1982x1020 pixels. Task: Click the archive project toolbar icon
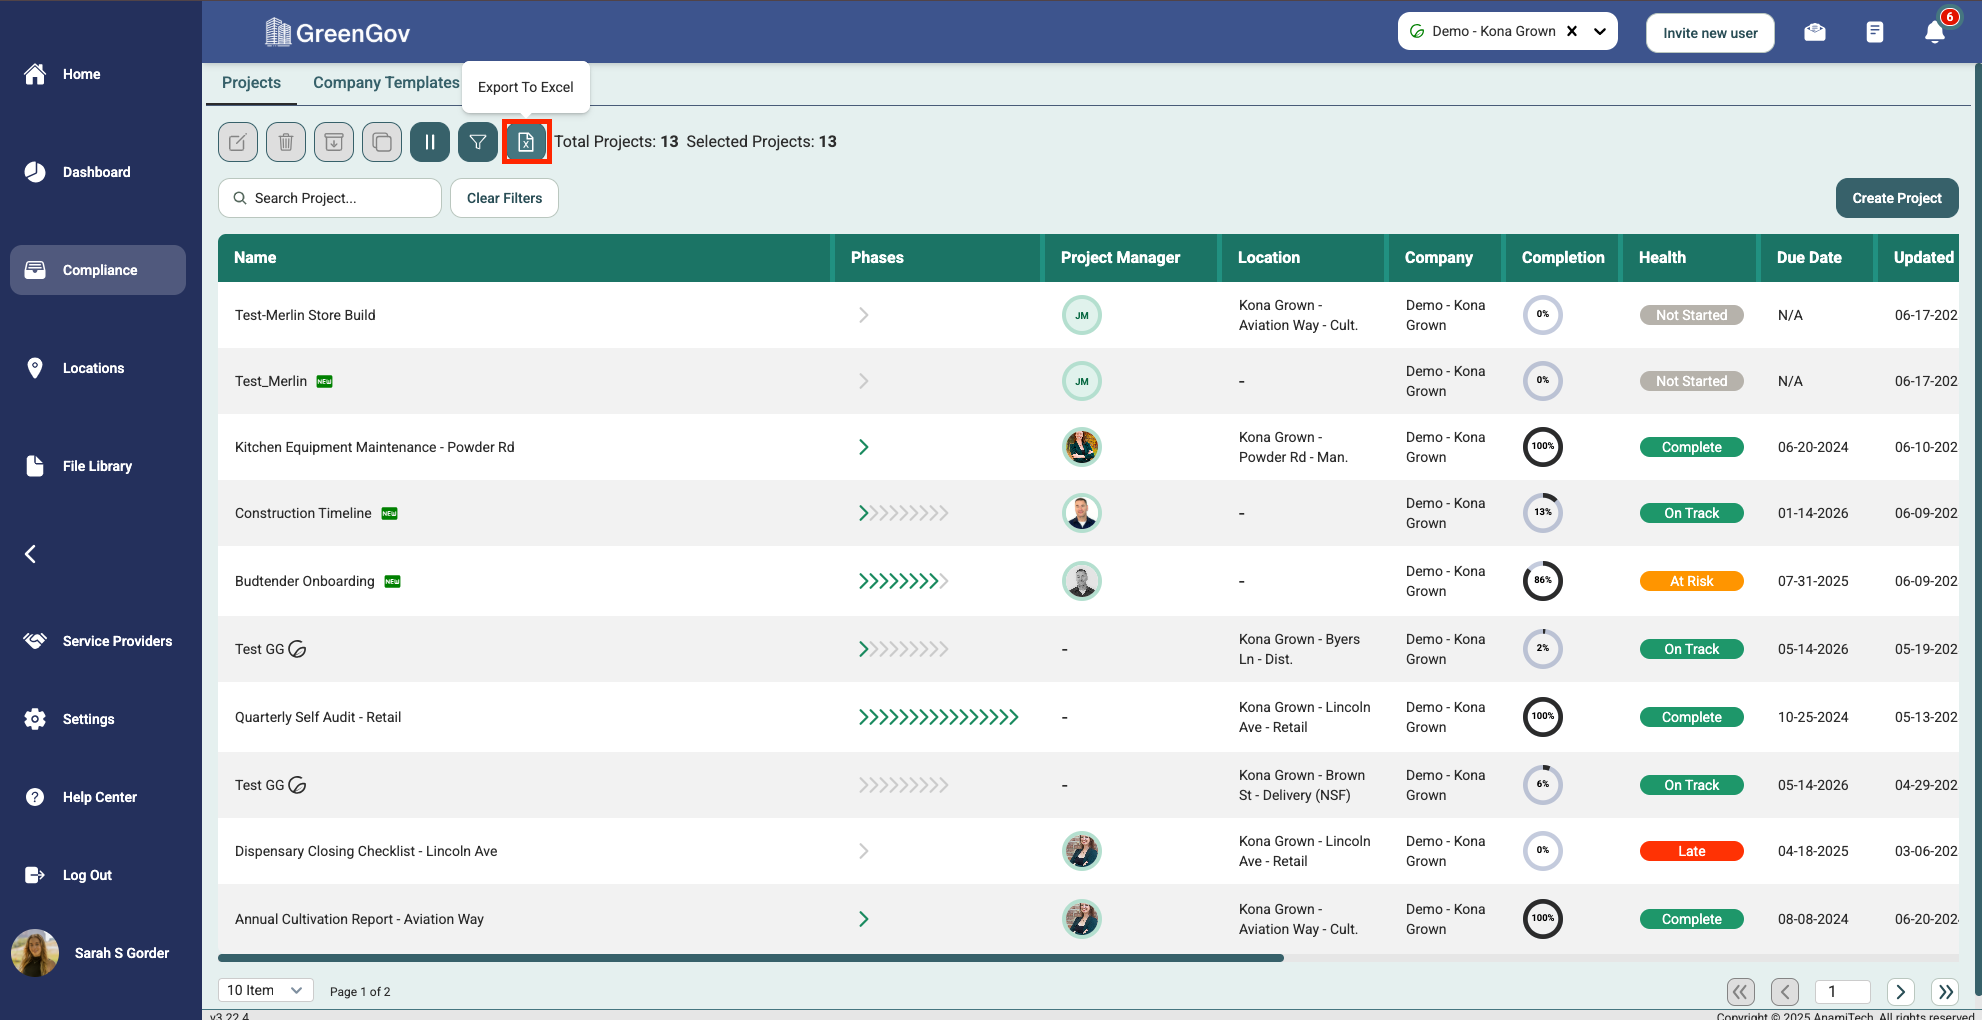tap(334, 142)
